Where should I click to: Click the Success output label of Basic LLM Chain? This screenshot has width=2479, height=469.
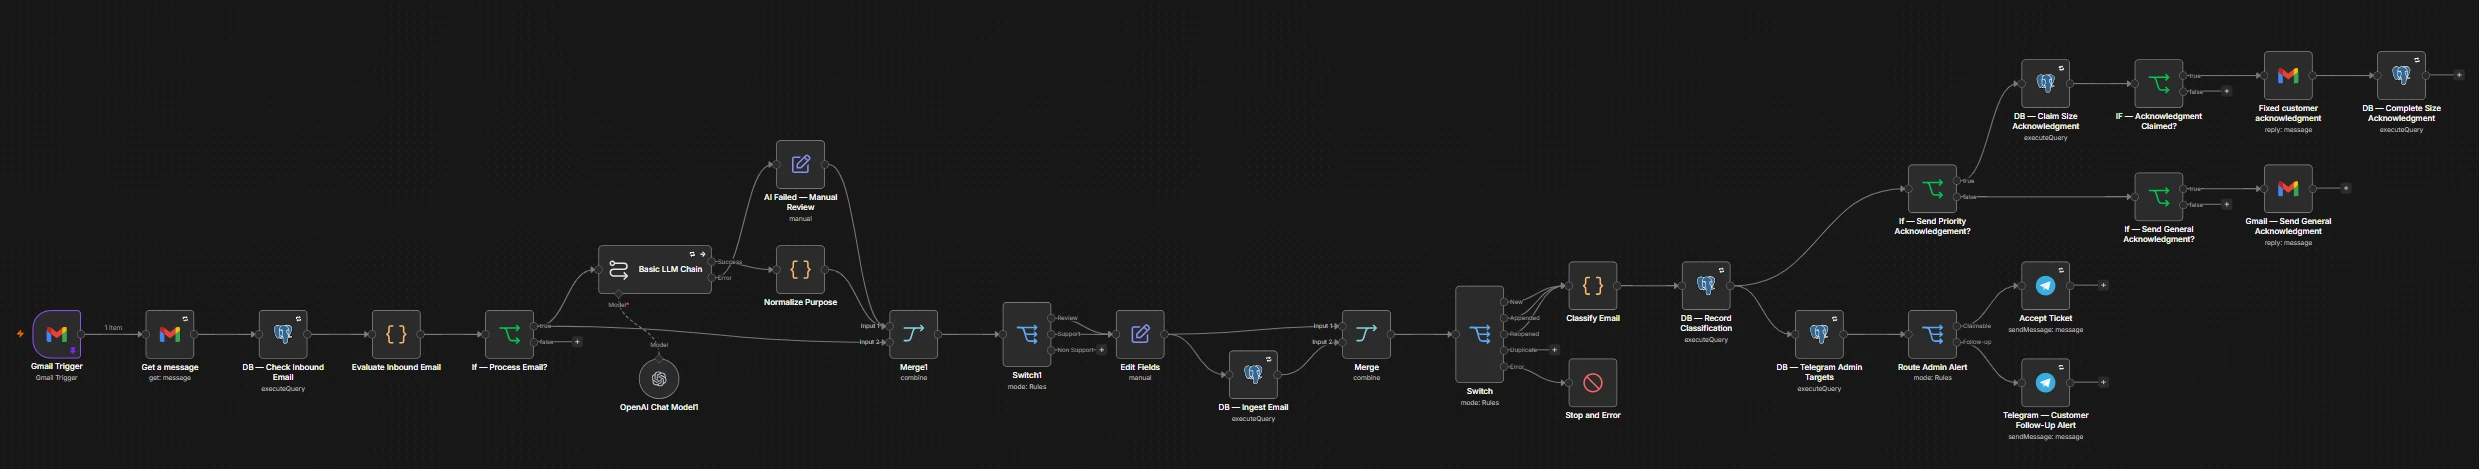click(x=730, y=262)
